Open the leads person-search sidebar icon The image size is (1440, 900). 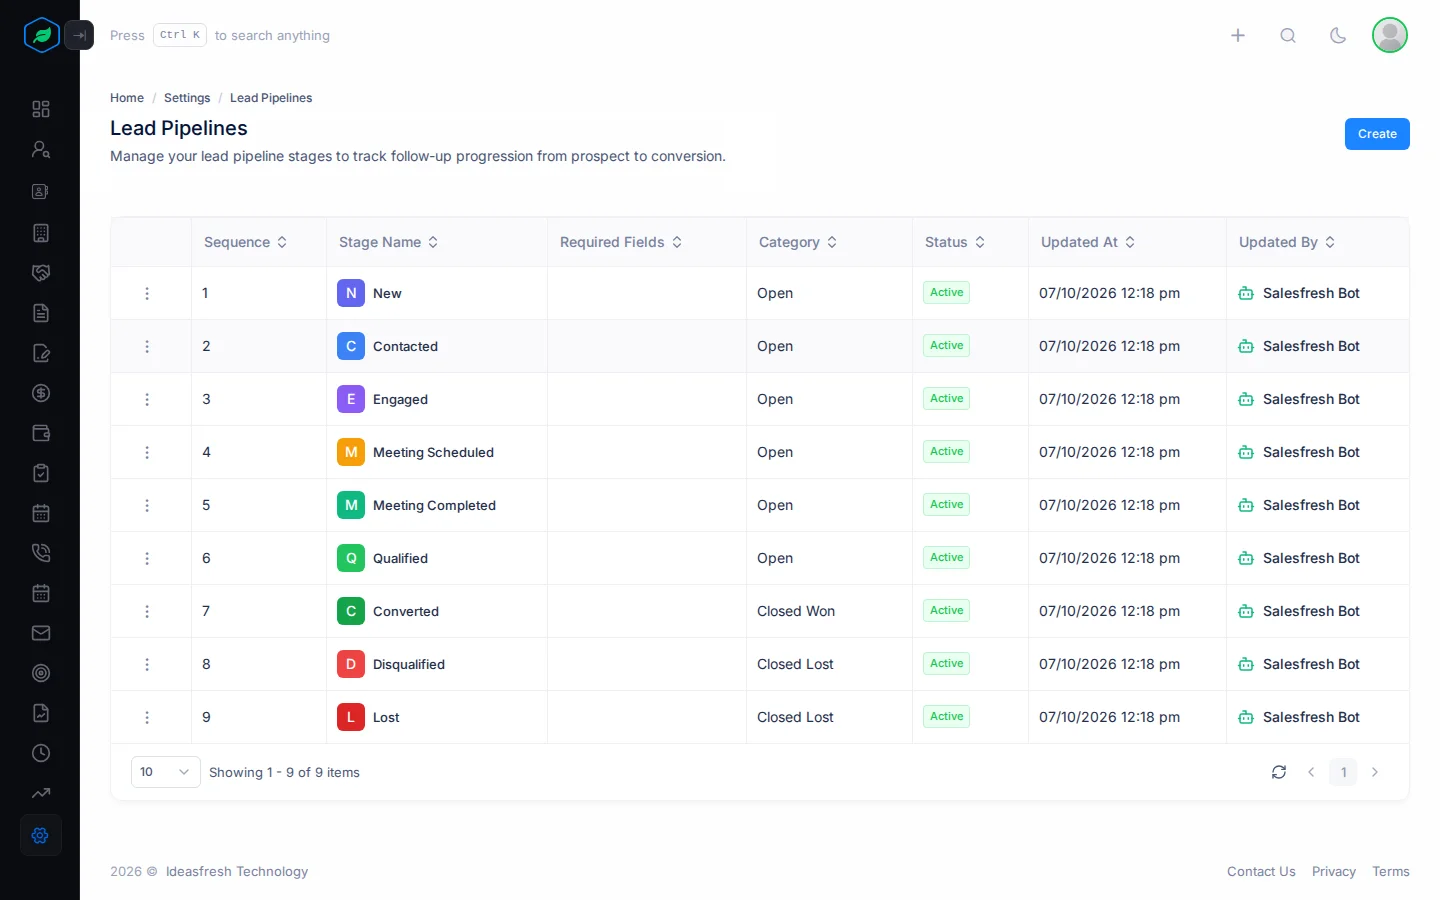(x=41, y=149)
